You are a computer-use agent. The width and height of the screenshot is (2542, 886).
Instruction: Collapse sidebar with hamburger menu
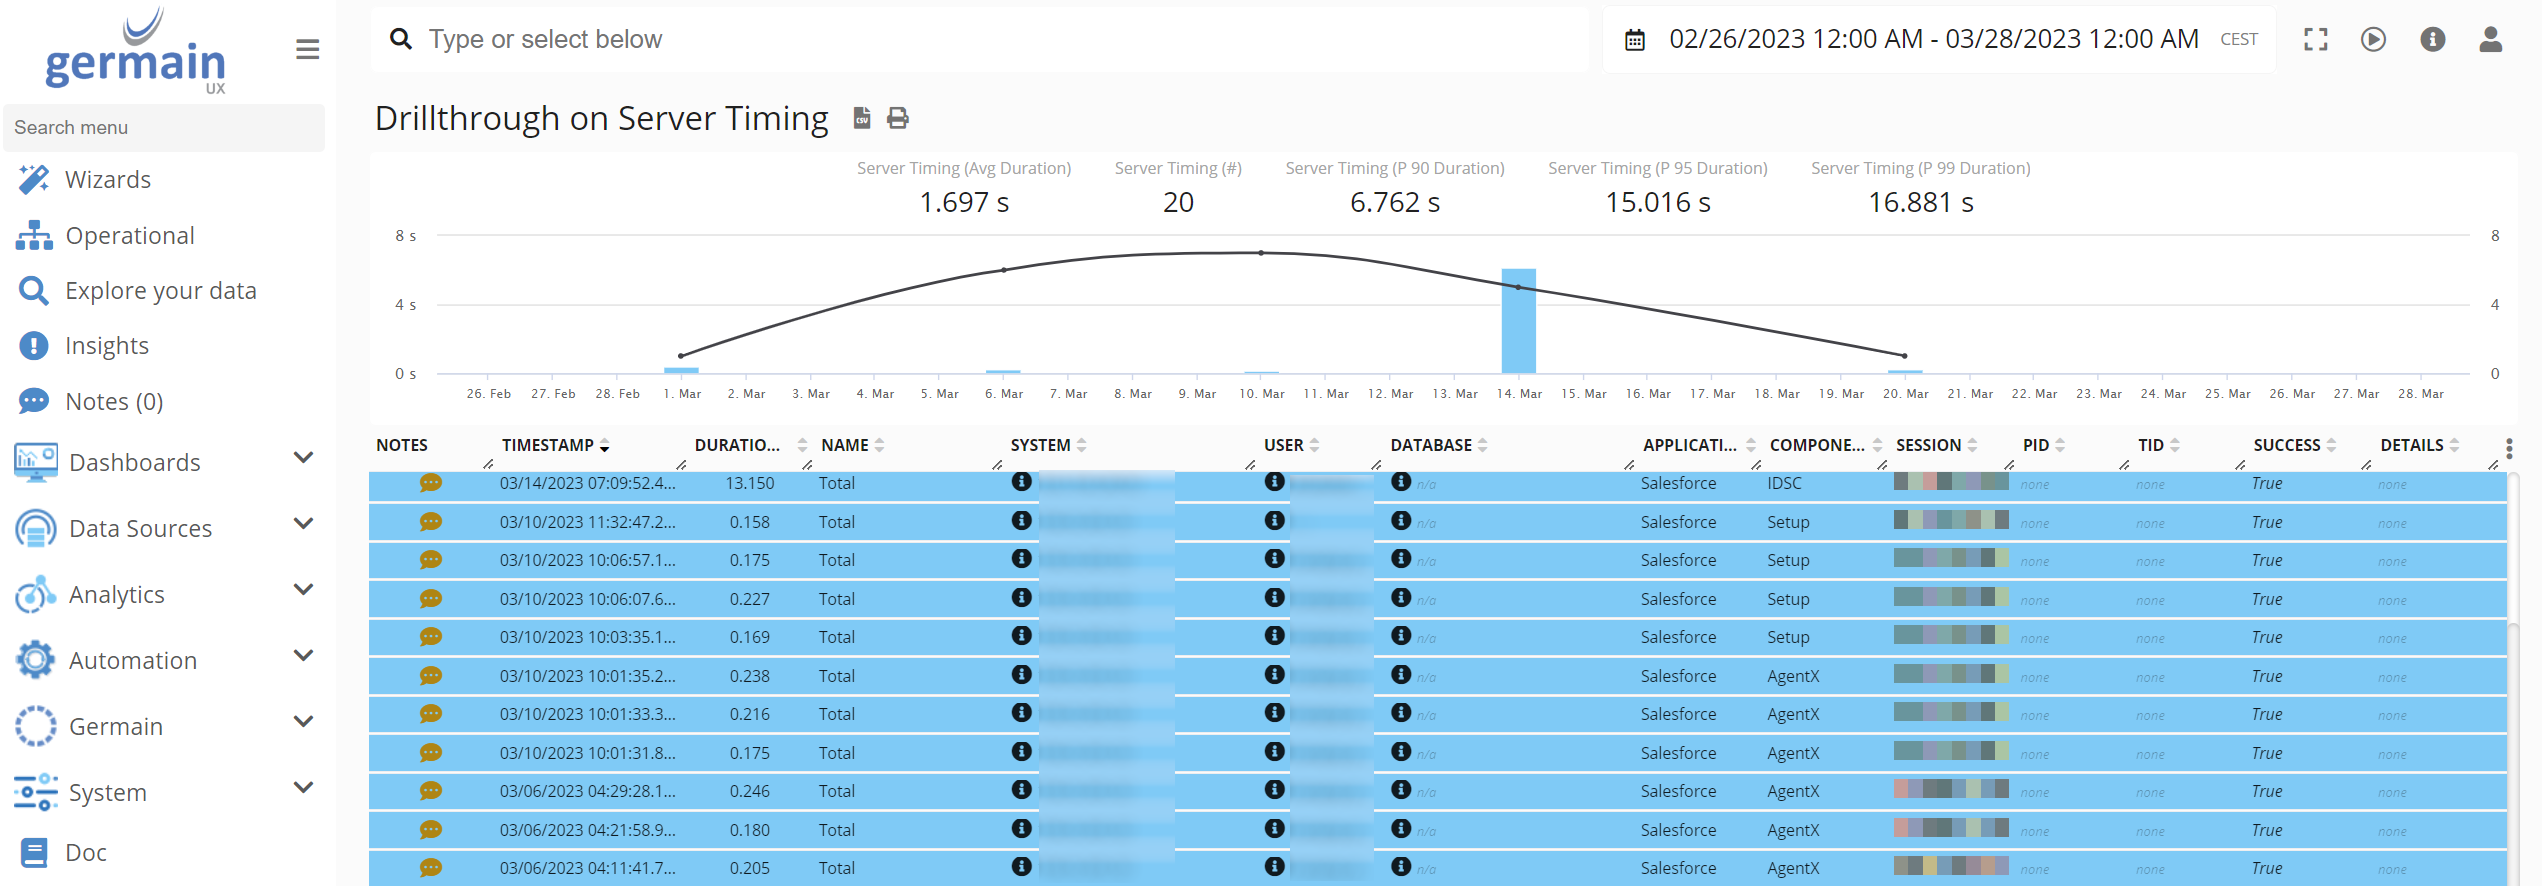pos(307,49)
